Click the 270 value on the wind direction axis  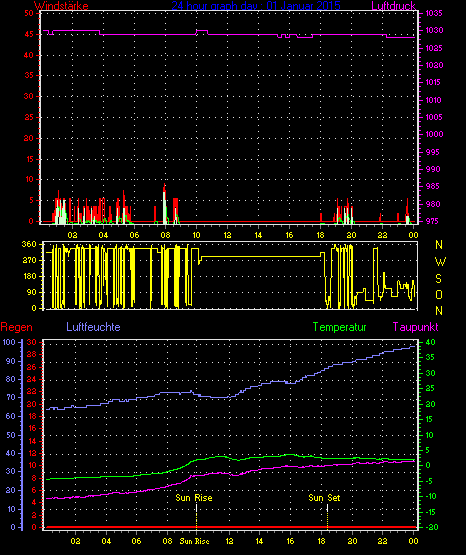(29, 261)
